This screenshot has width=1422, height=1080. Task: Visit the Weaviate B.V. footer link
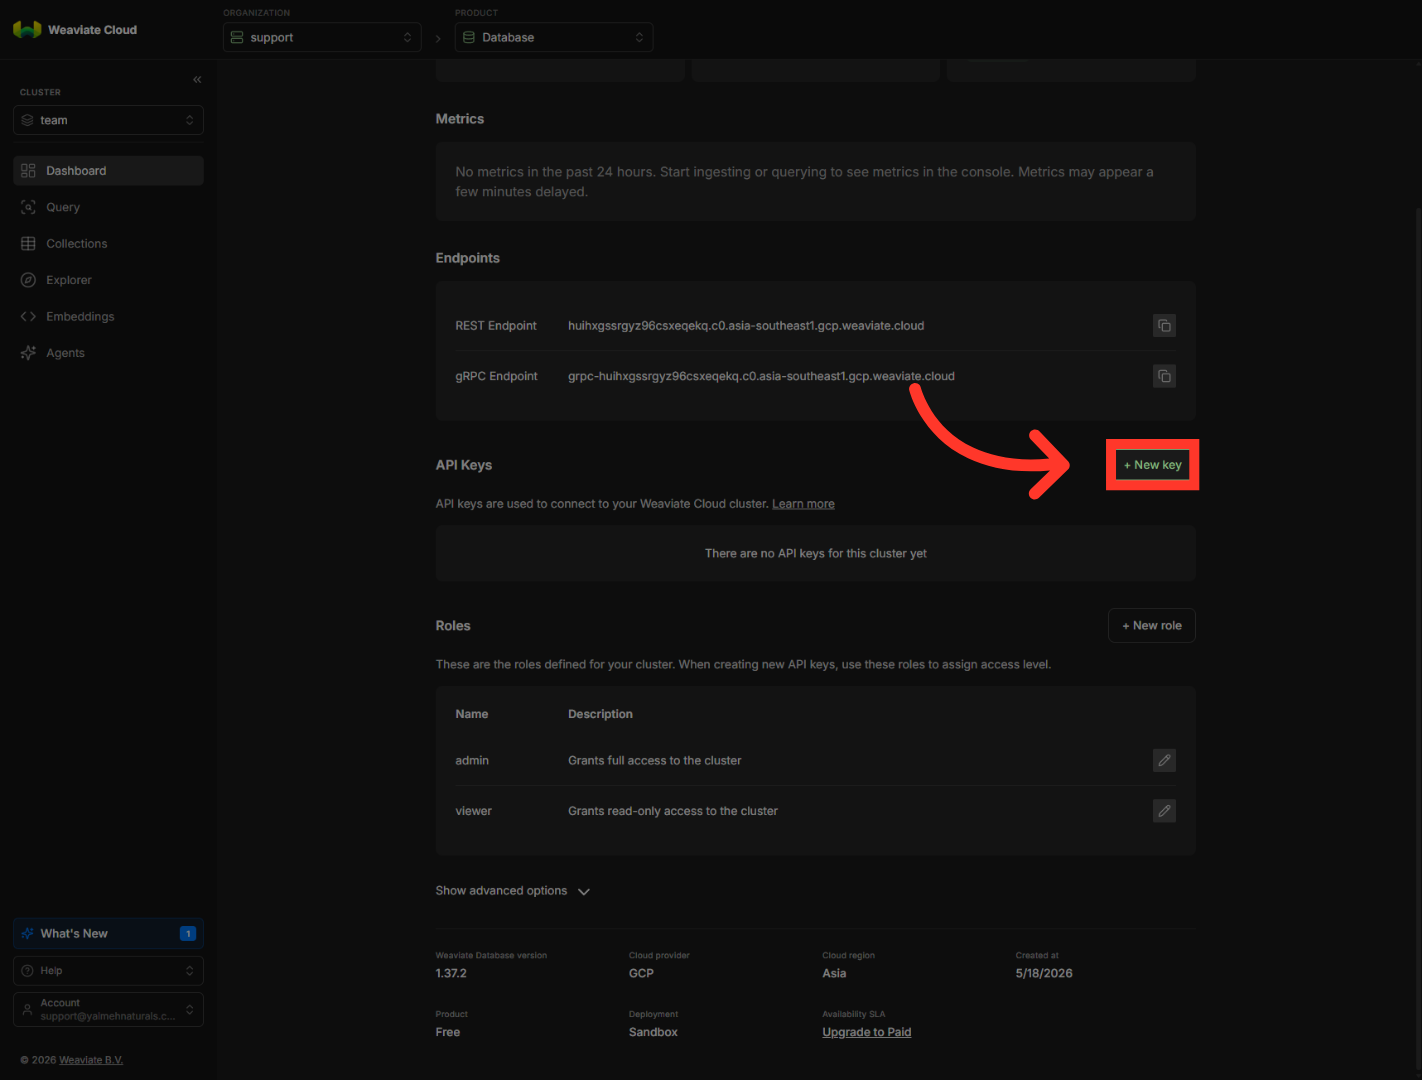pyautogui.click(x=91, y=1060)
